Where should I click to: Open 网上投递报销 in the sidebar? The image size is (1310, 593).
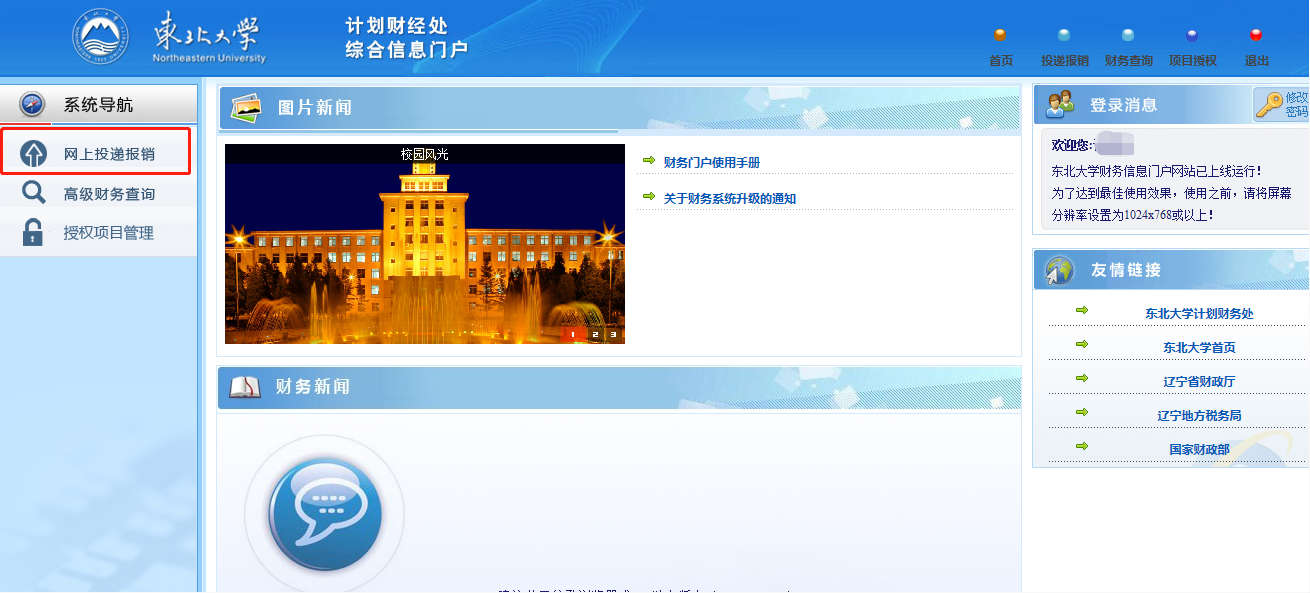click(109, 154)
